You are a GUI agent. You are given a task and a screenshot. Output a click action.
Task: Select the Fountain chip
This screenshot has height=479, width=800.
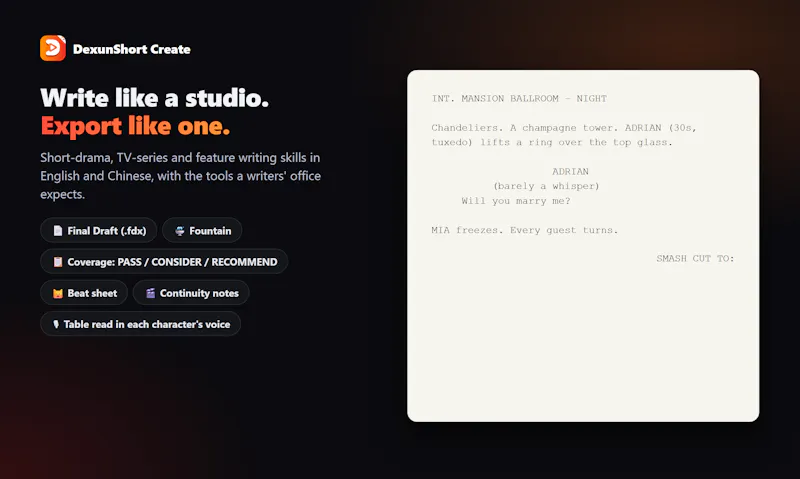pyautogui.click(x=202, y=231)
